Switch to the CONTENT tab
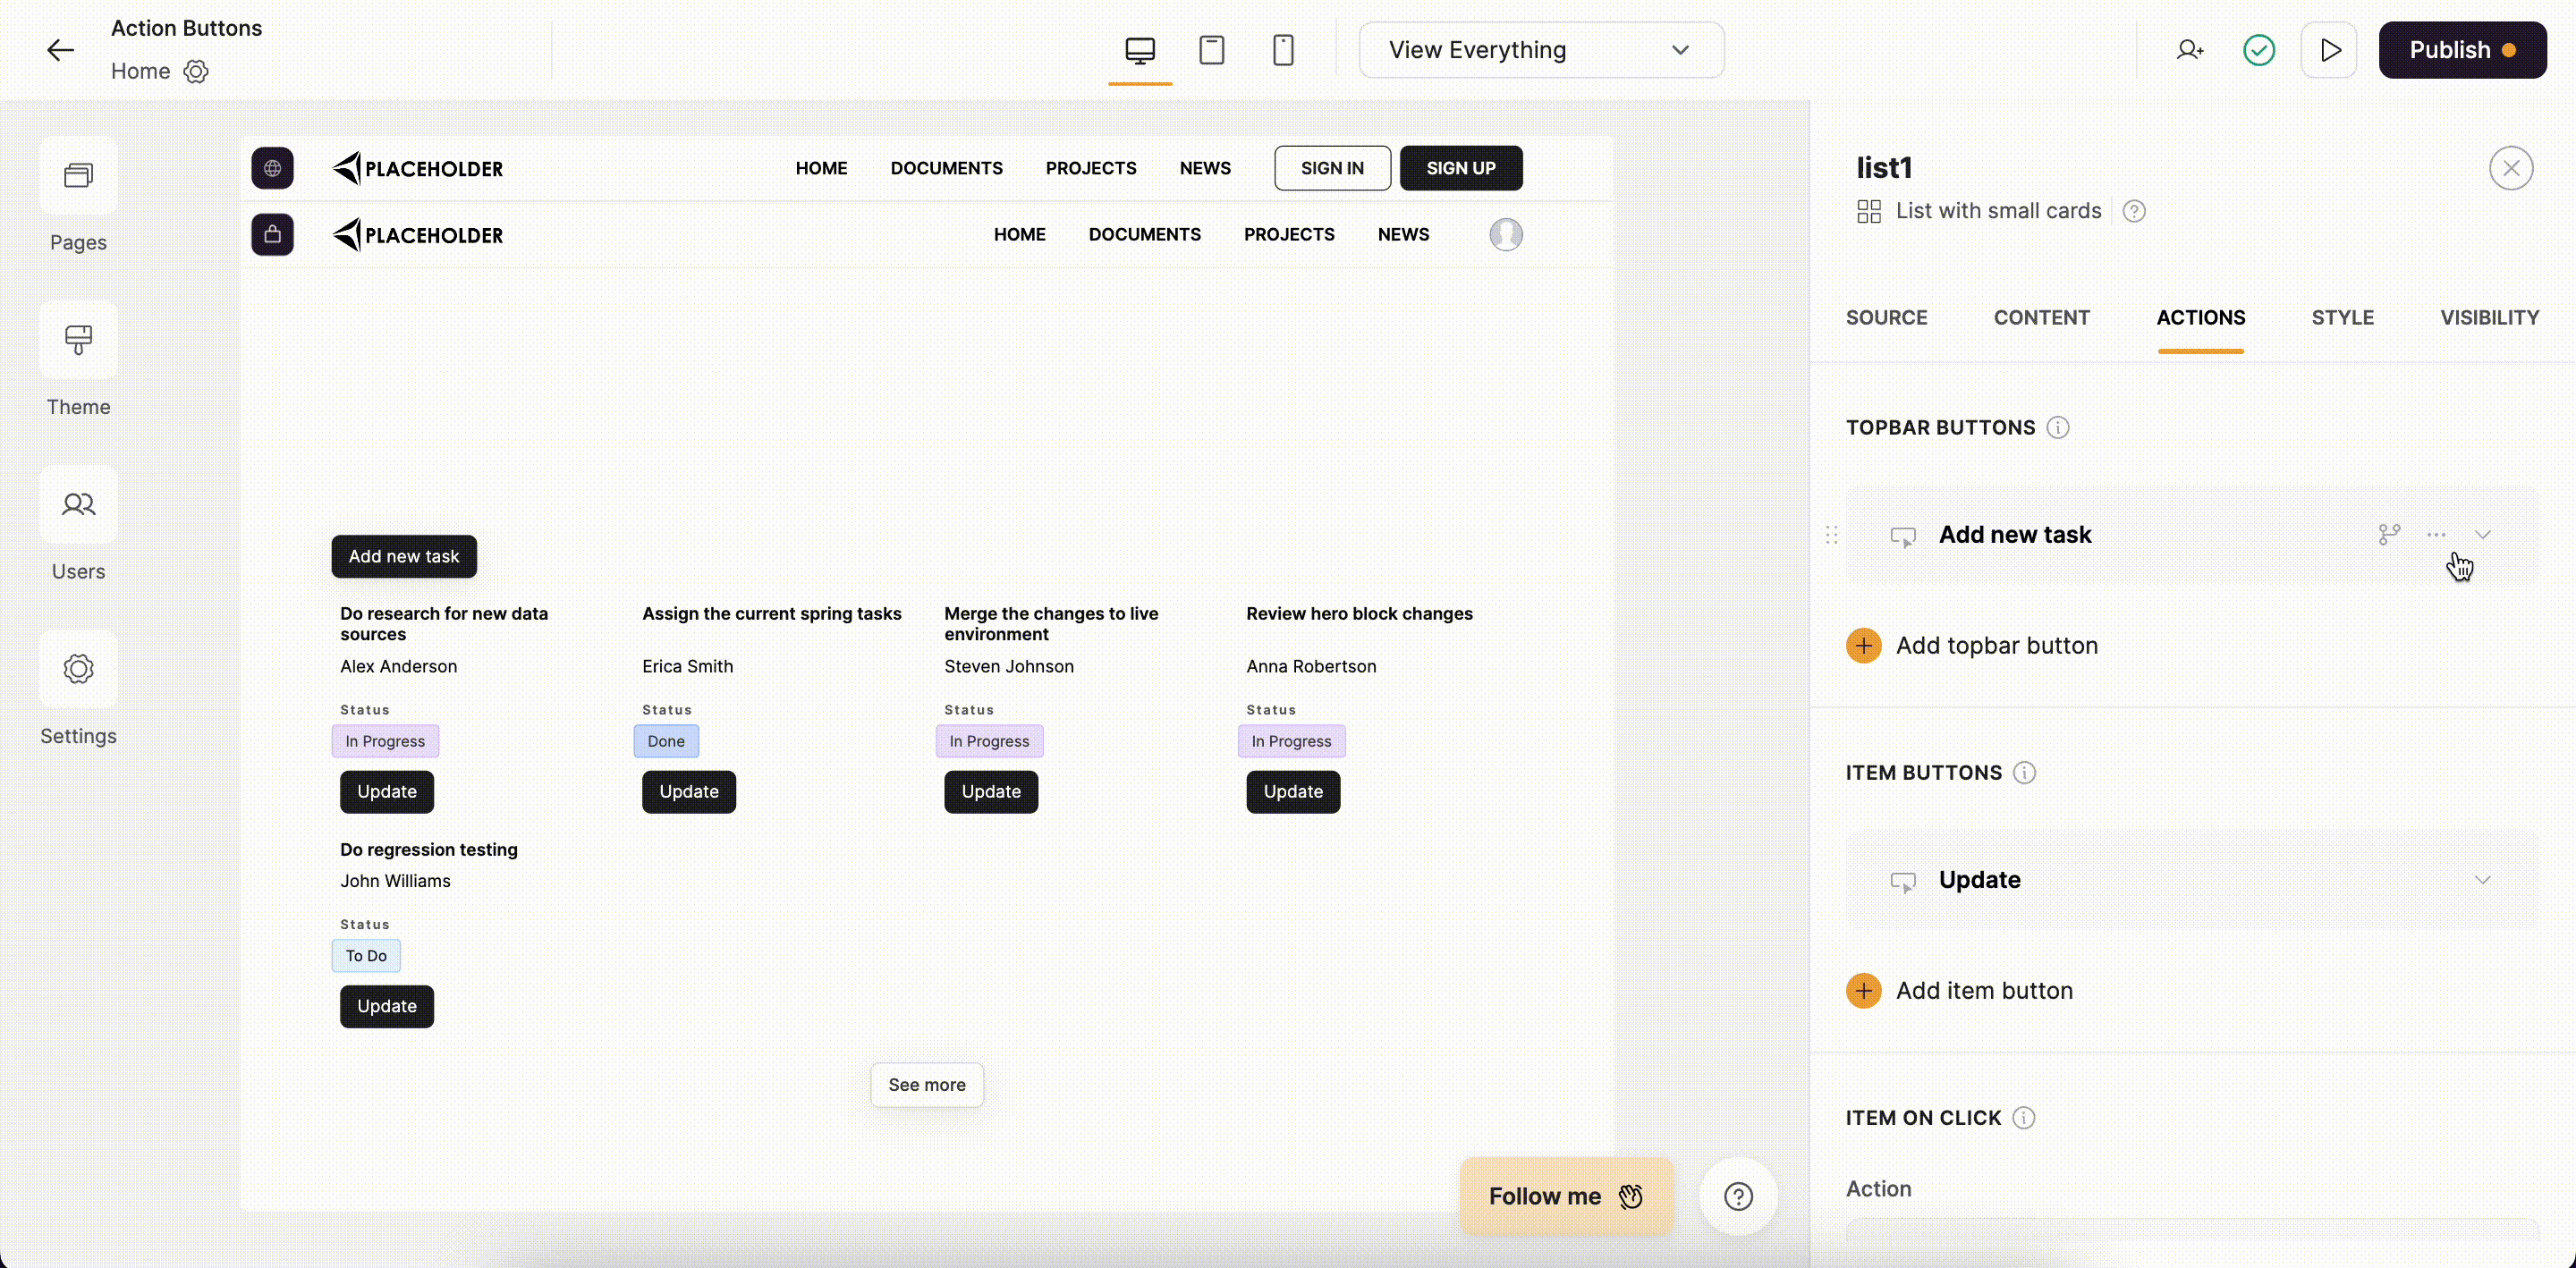The height and width of the screenshot is (1268, 2576). pos(2042,317)
